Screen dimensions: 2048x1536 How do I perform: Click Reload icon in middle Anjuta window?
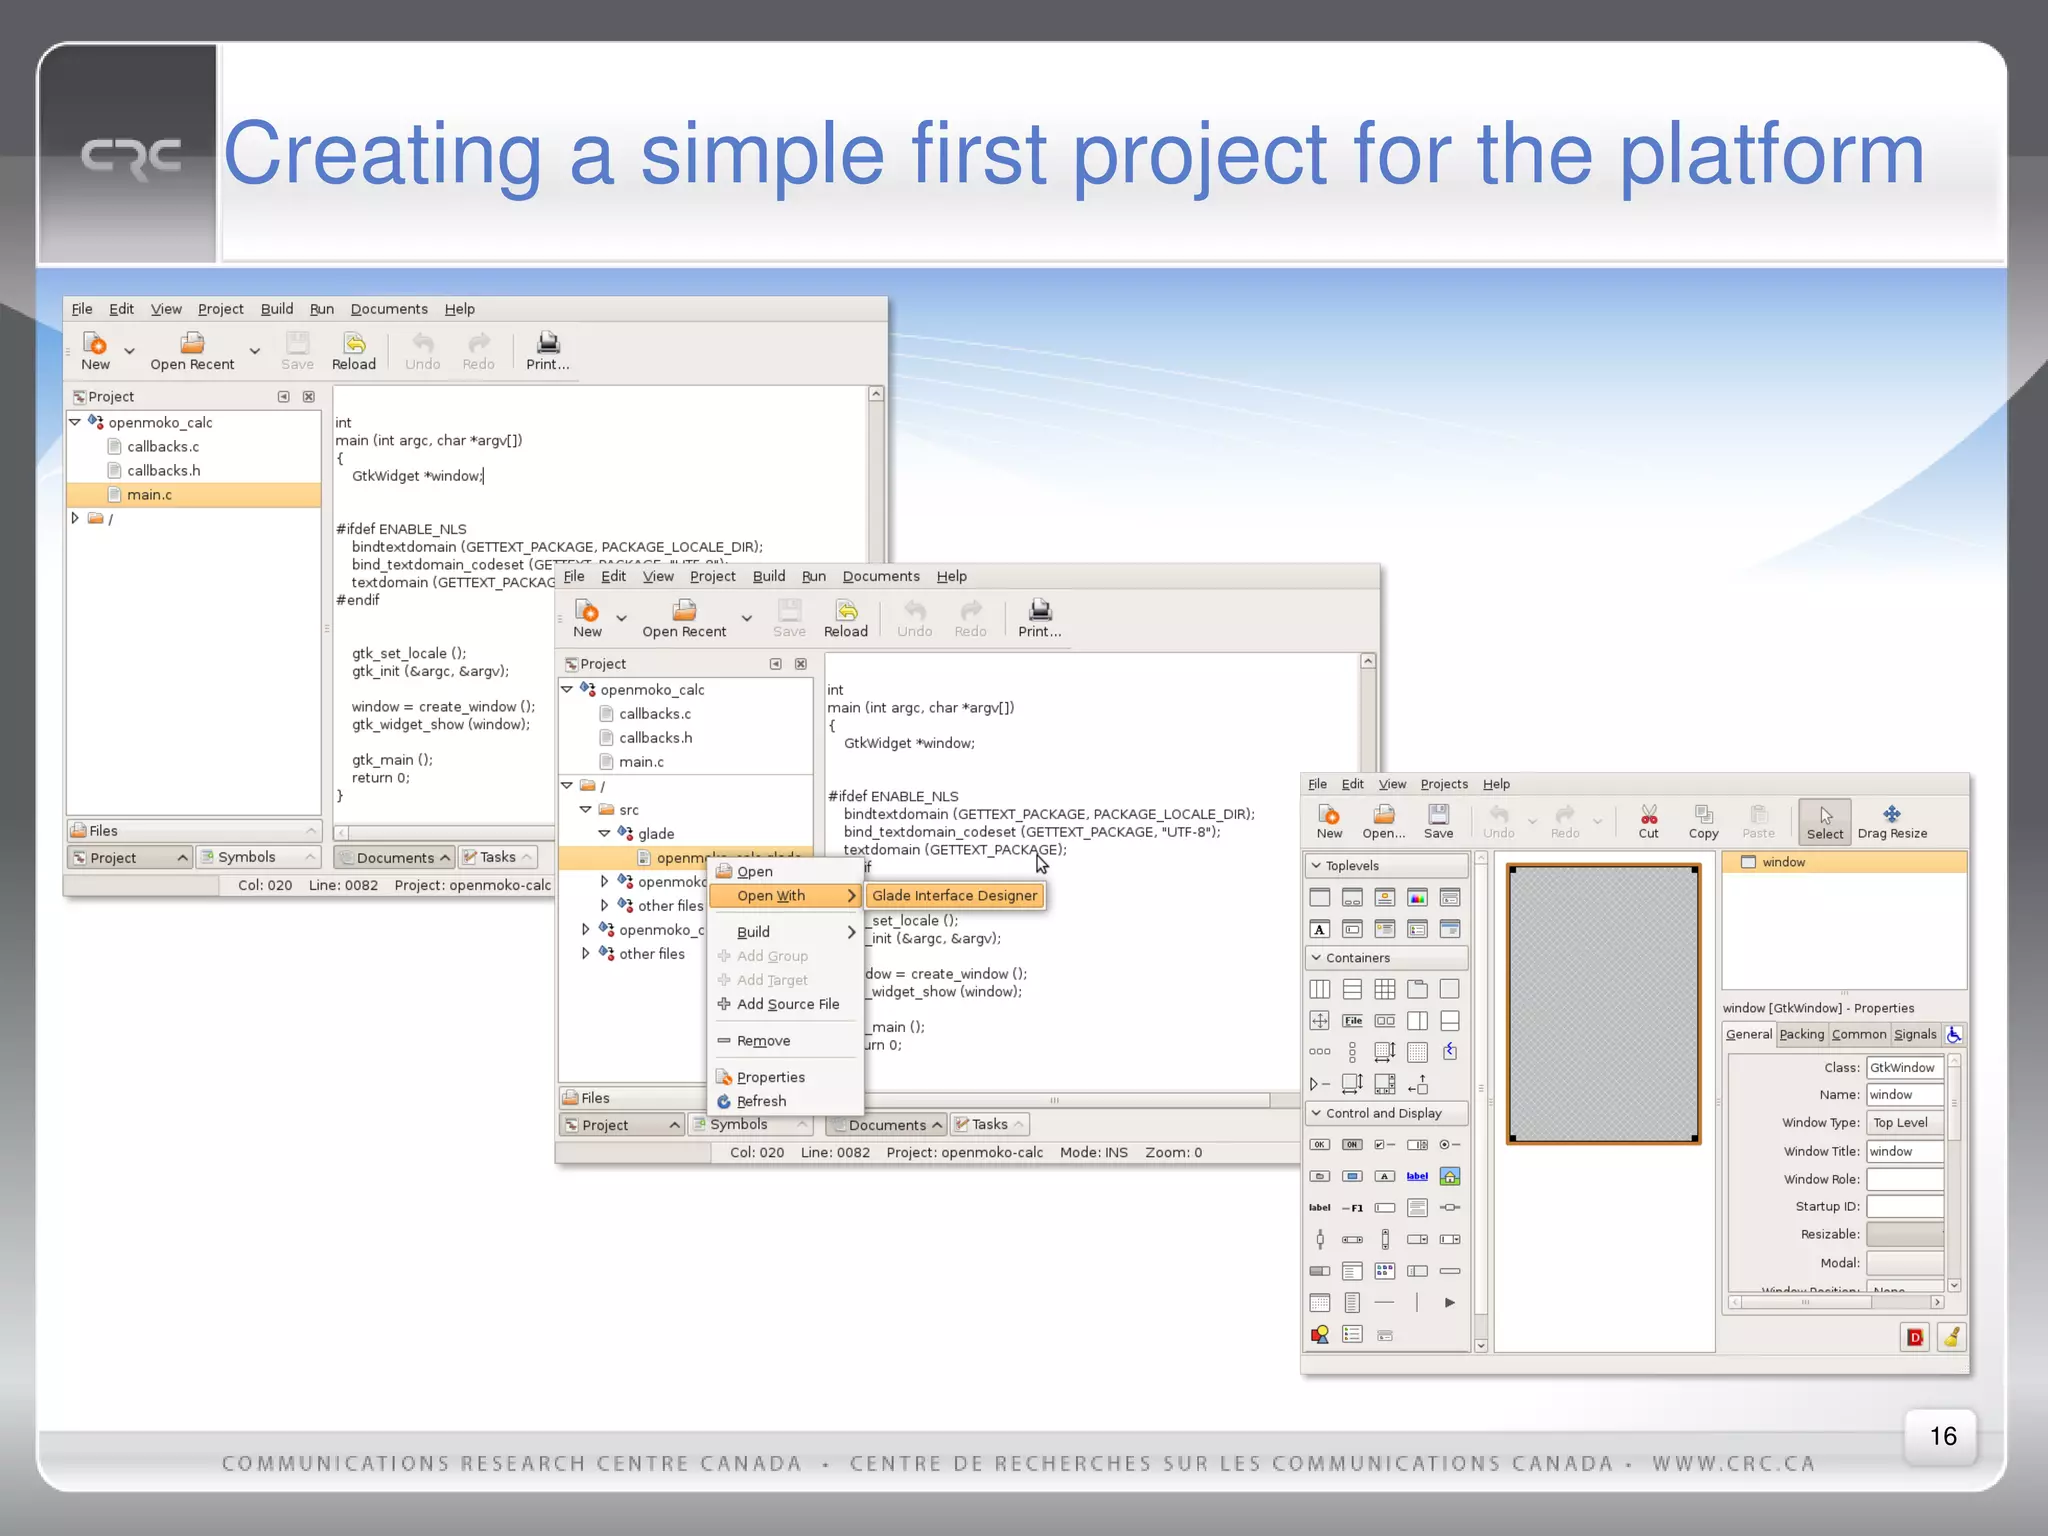(x=846, y=610)
